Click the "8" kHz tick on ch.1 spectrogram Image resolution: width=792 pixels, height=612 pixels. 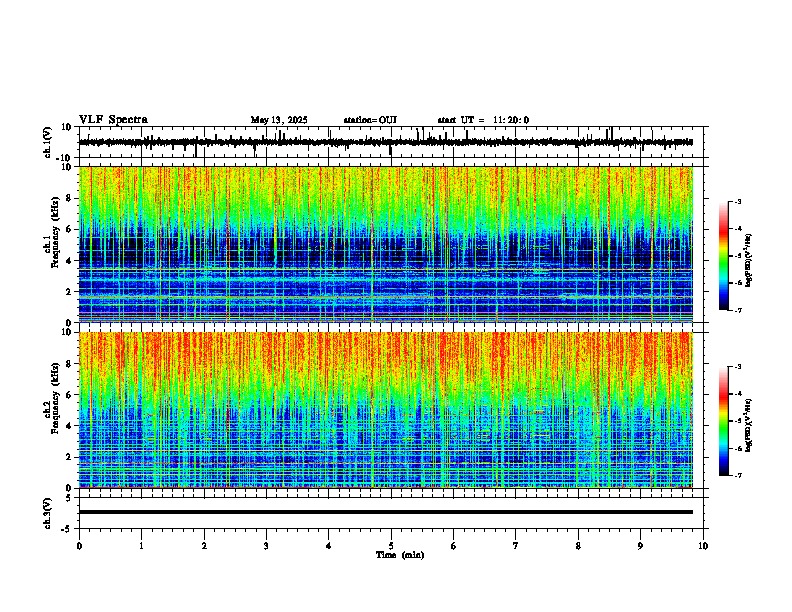click(70, 198)
